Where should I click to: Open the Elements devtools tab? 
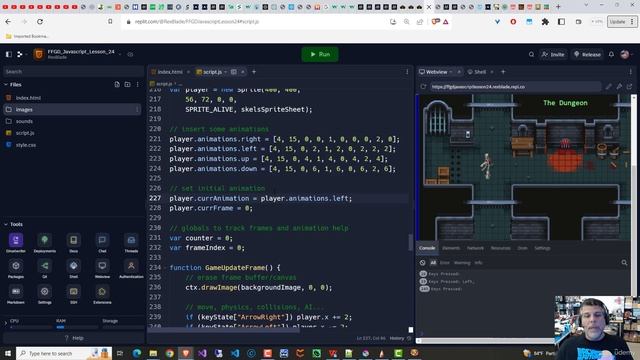(x=451, y=248)
